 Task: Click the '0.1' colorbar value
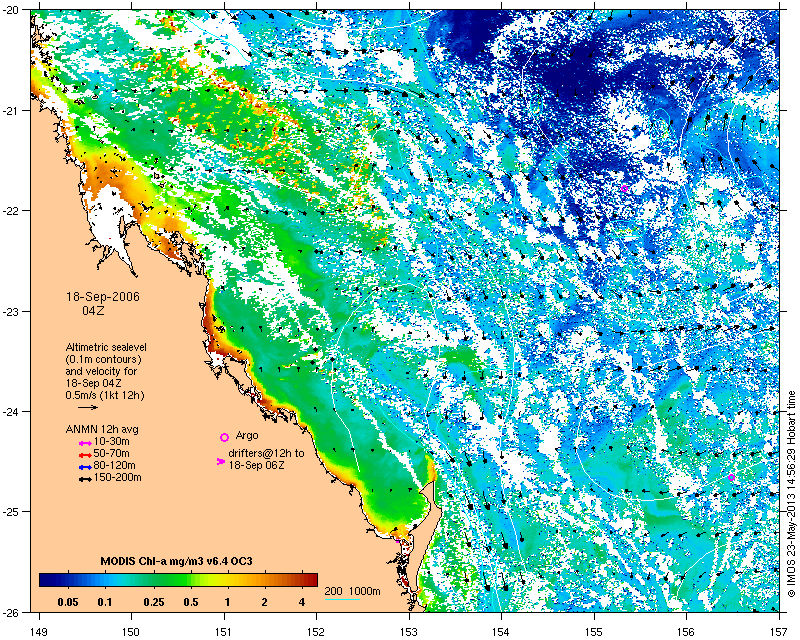(105, 602)
